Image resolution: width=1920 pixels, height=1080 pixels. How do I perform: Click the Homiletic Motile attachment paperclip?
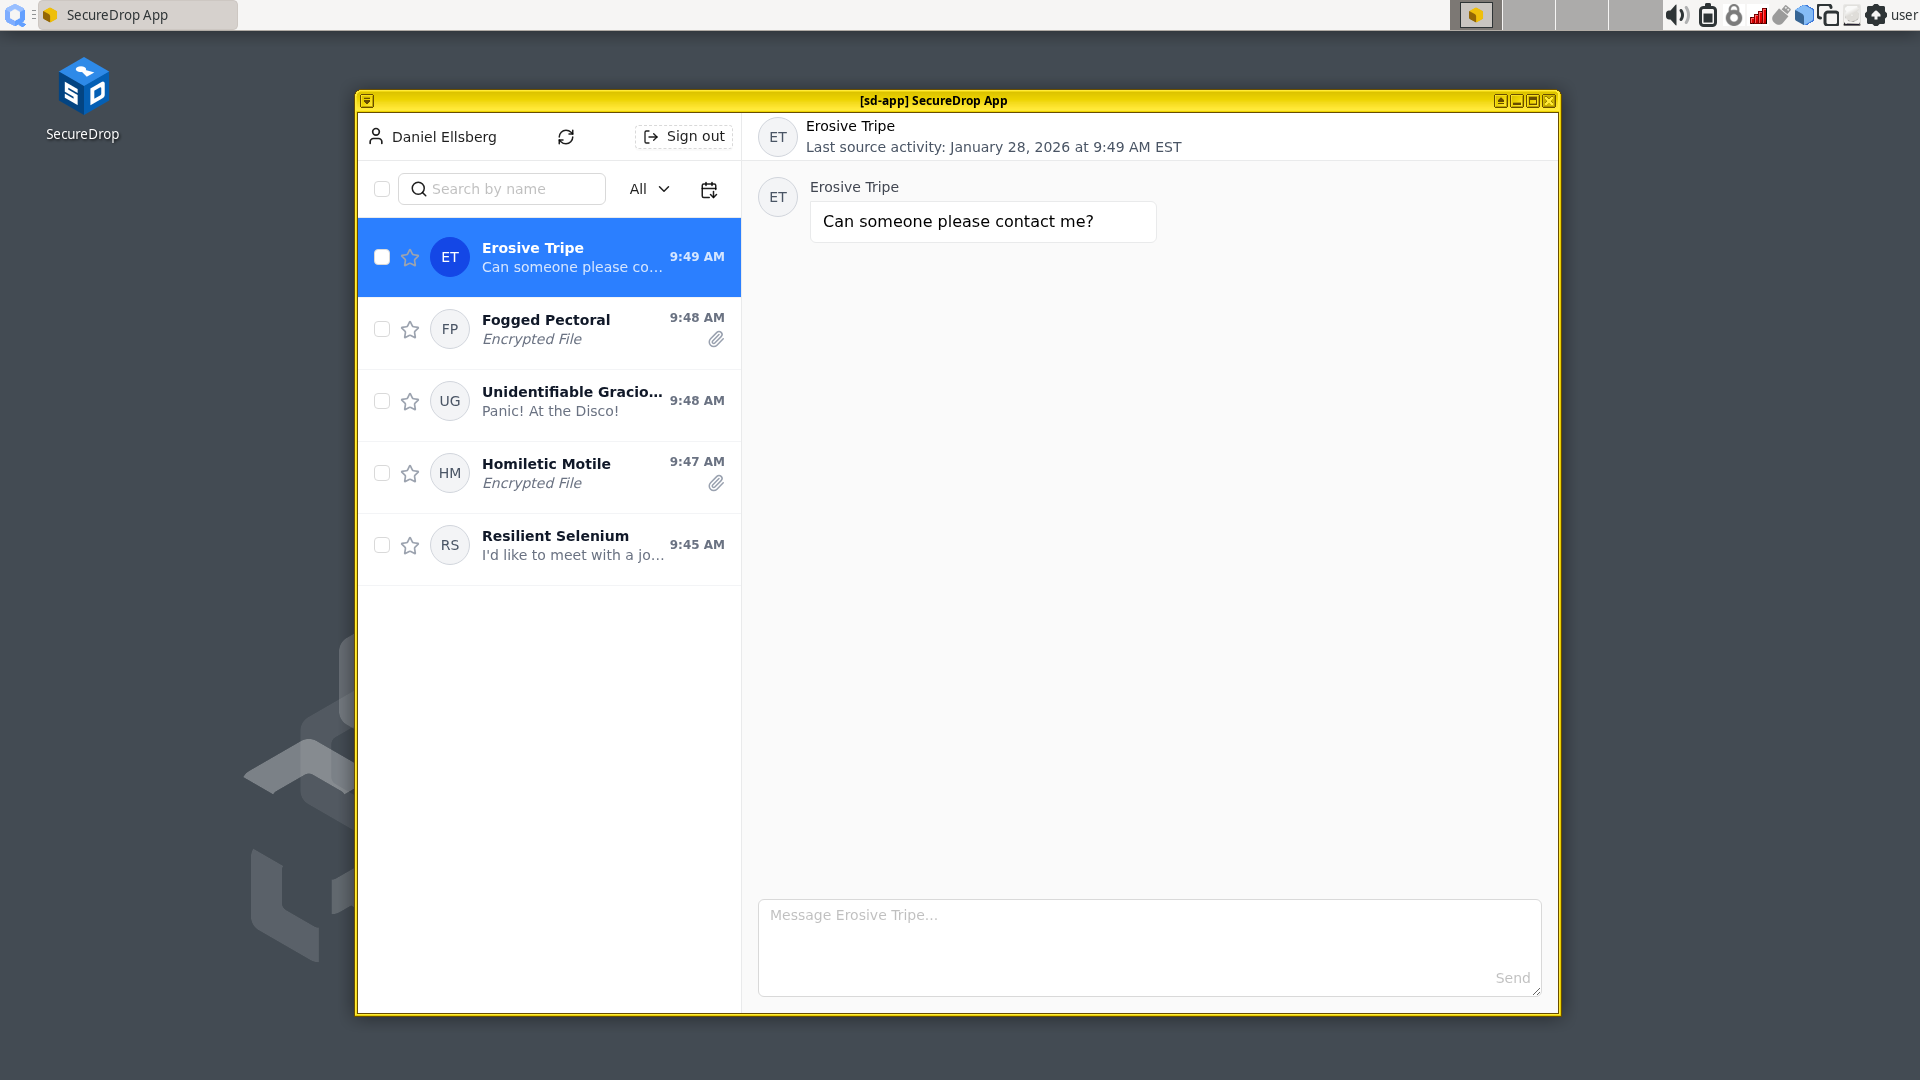coord(716,484)
